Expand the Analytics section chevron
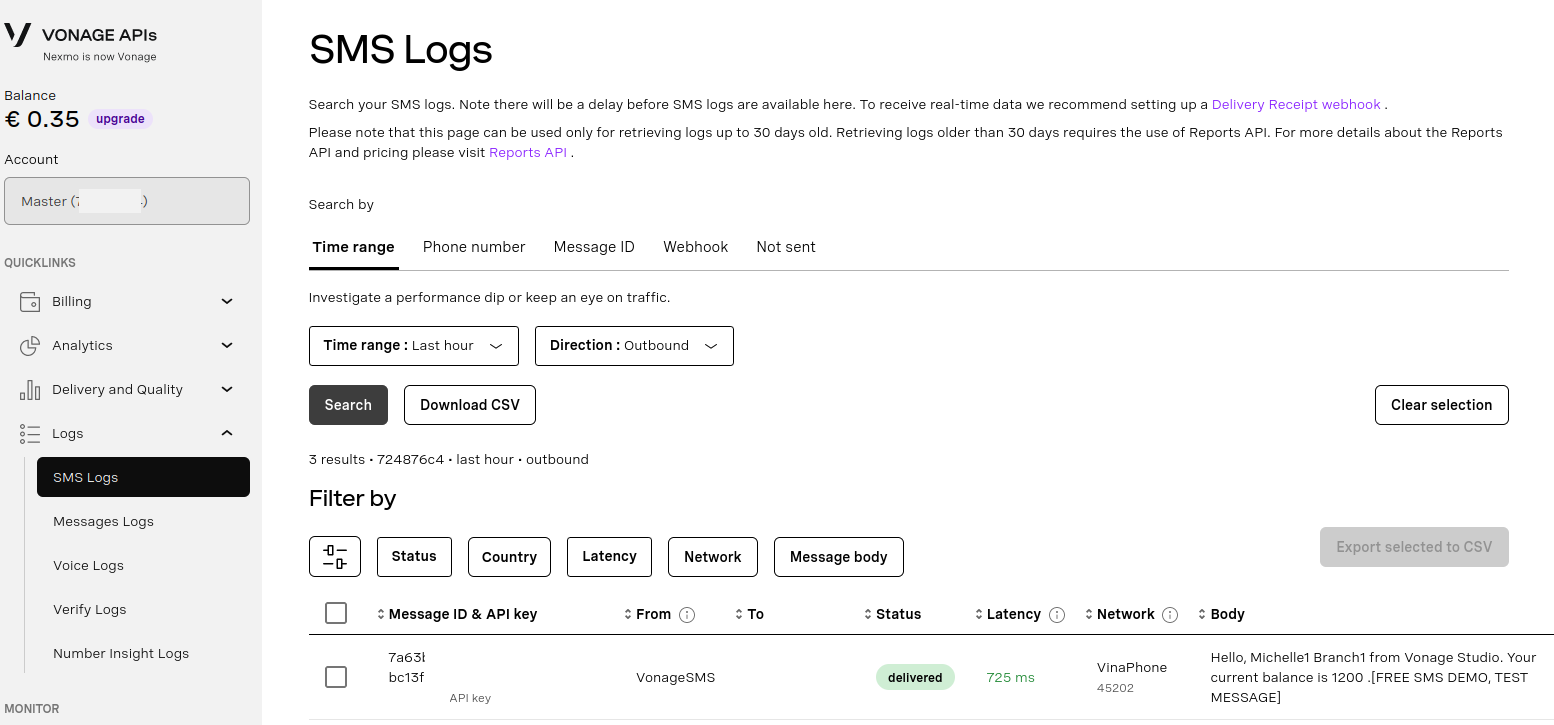 [227, 345]
